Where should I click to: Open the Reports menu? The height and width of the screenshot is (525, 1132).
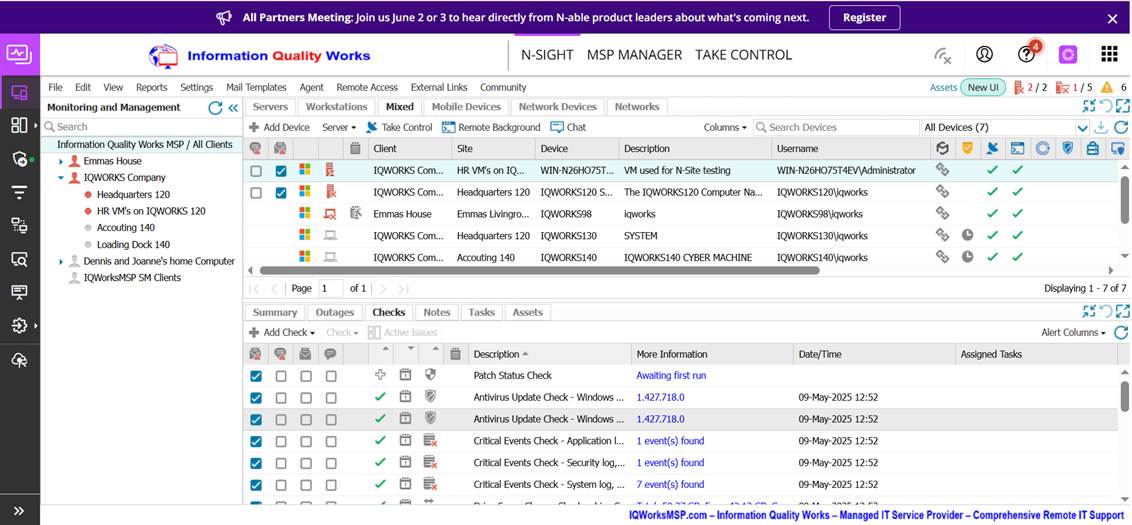[151, 88]
